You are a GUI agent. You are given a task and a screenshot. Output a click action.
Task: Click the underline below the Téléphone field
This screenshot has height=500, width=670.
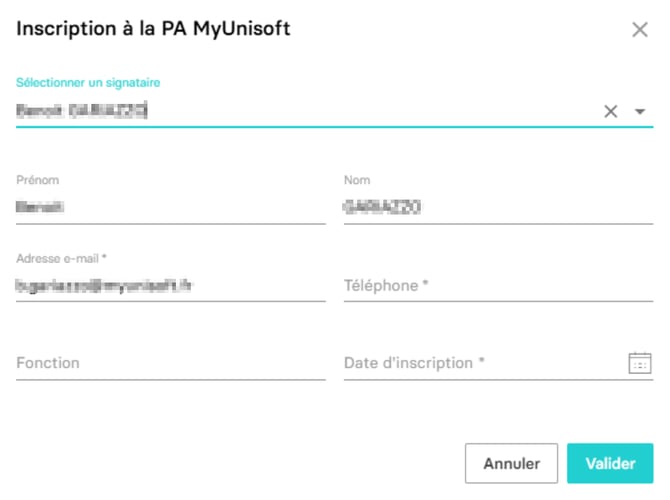(498, 302)
